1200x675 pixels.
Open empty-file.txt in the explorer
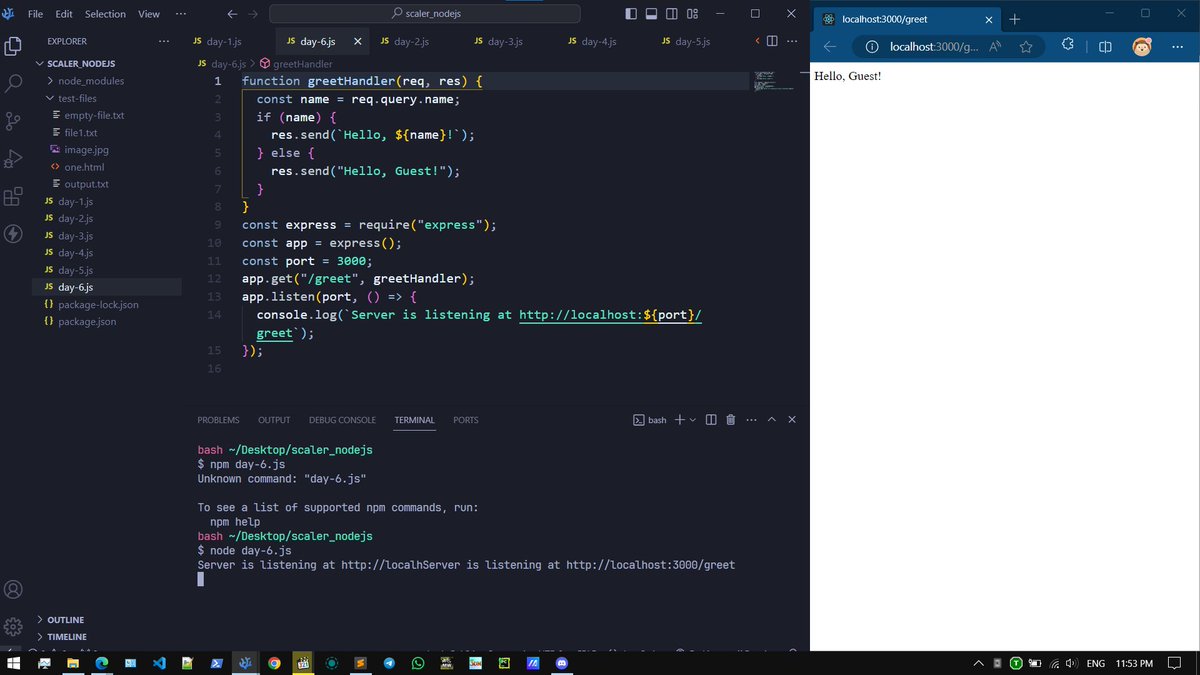(94, 115)
